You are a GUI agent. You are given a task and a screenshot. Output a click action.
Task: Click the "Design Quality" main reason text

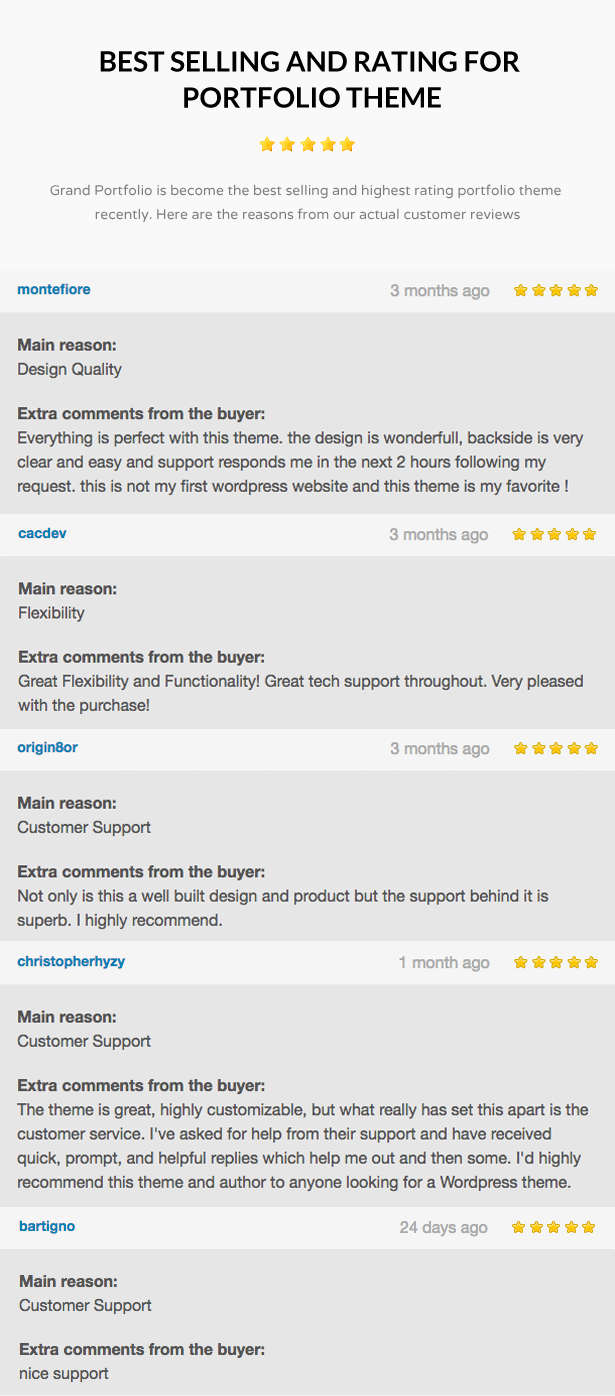click(x=70, y=369)
